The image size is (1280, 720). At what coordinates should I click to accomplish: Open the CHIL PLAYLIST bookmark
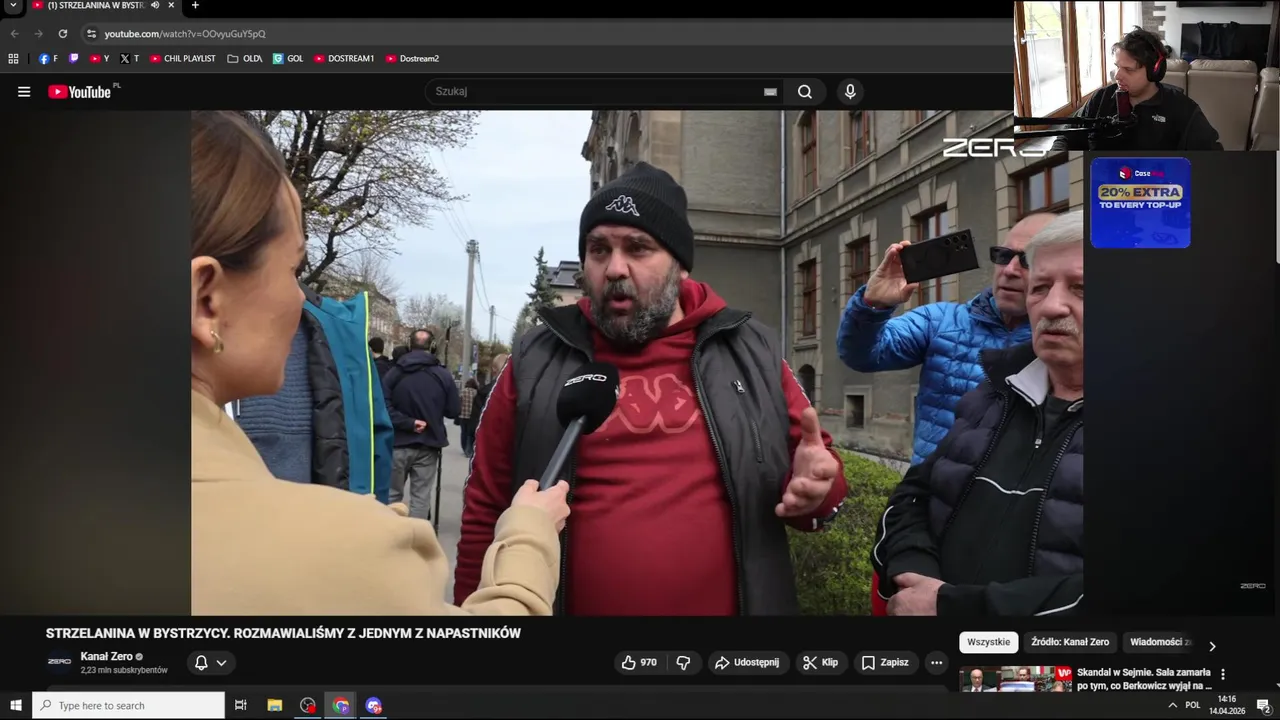pos(183,59)
